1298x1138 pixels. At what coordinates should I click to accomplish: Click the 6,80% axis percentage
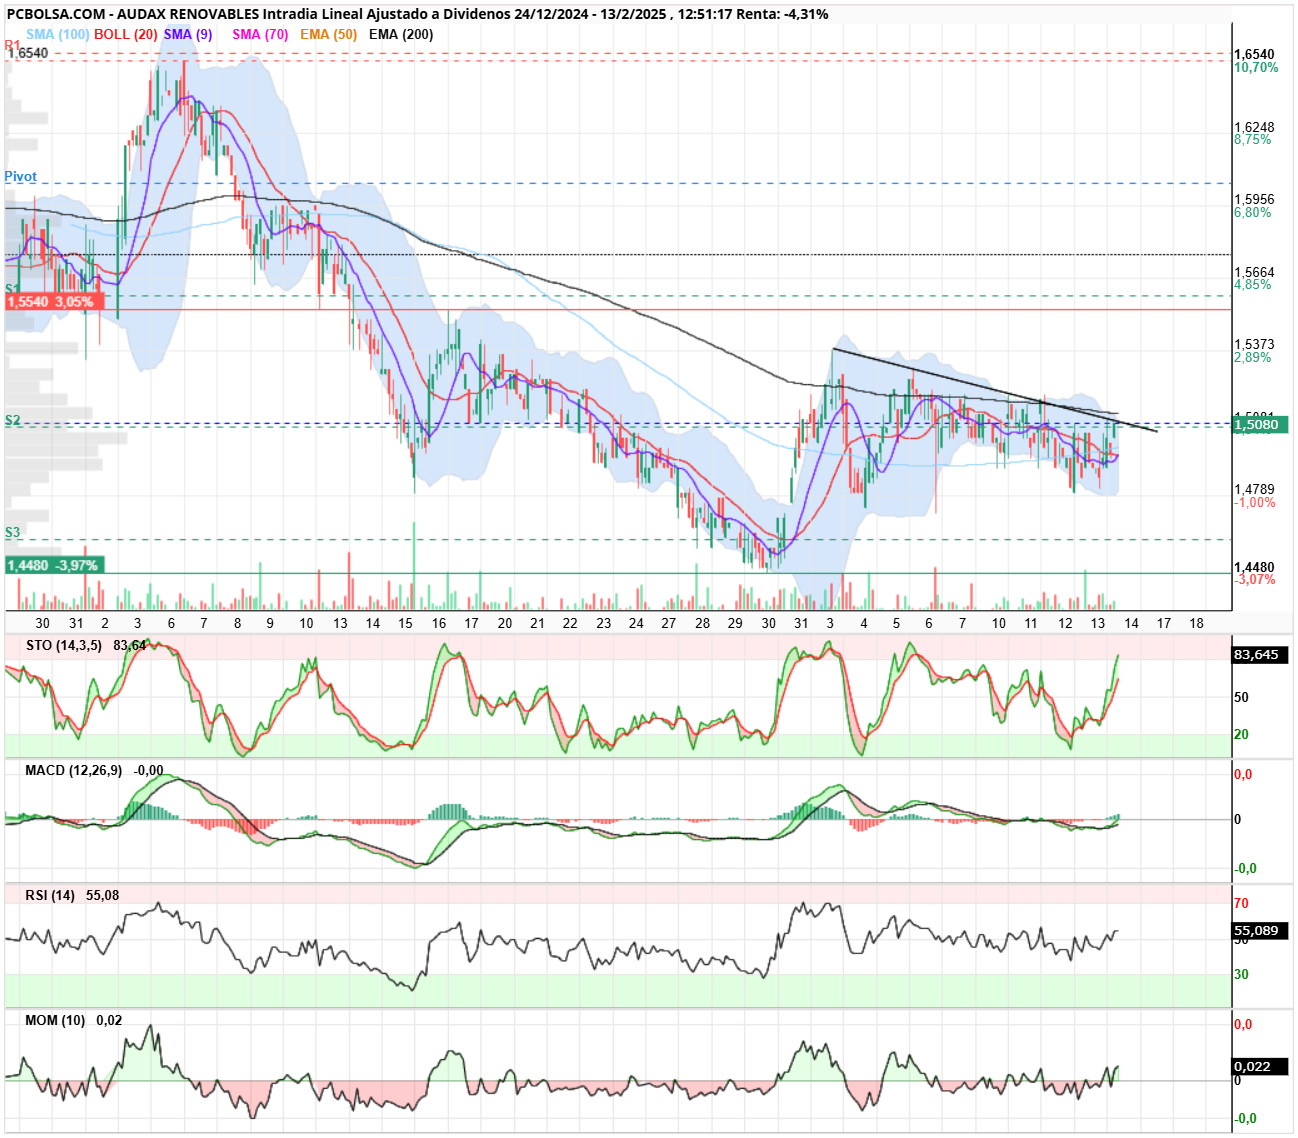[x=1253, y=213]
